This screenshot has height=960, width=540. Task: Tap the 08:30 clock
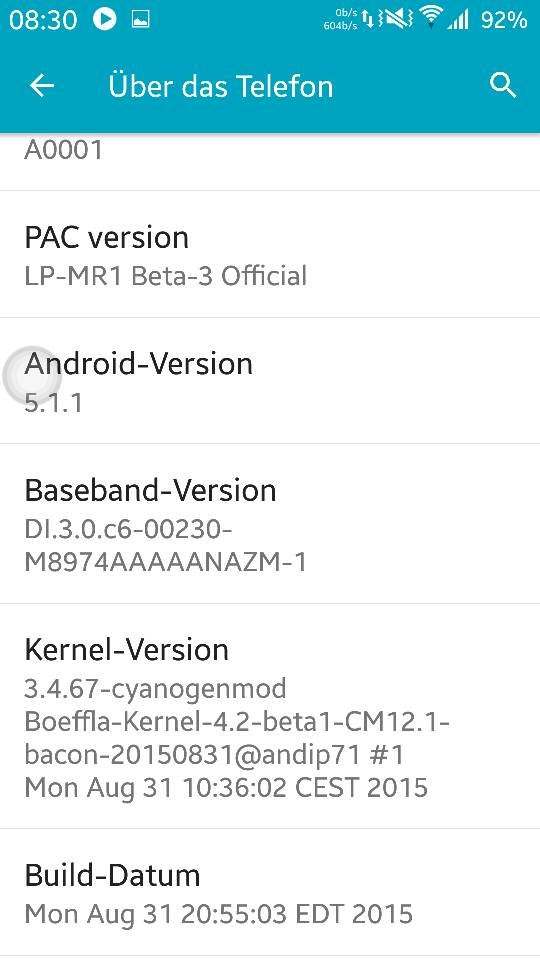(x=43, y=20)
